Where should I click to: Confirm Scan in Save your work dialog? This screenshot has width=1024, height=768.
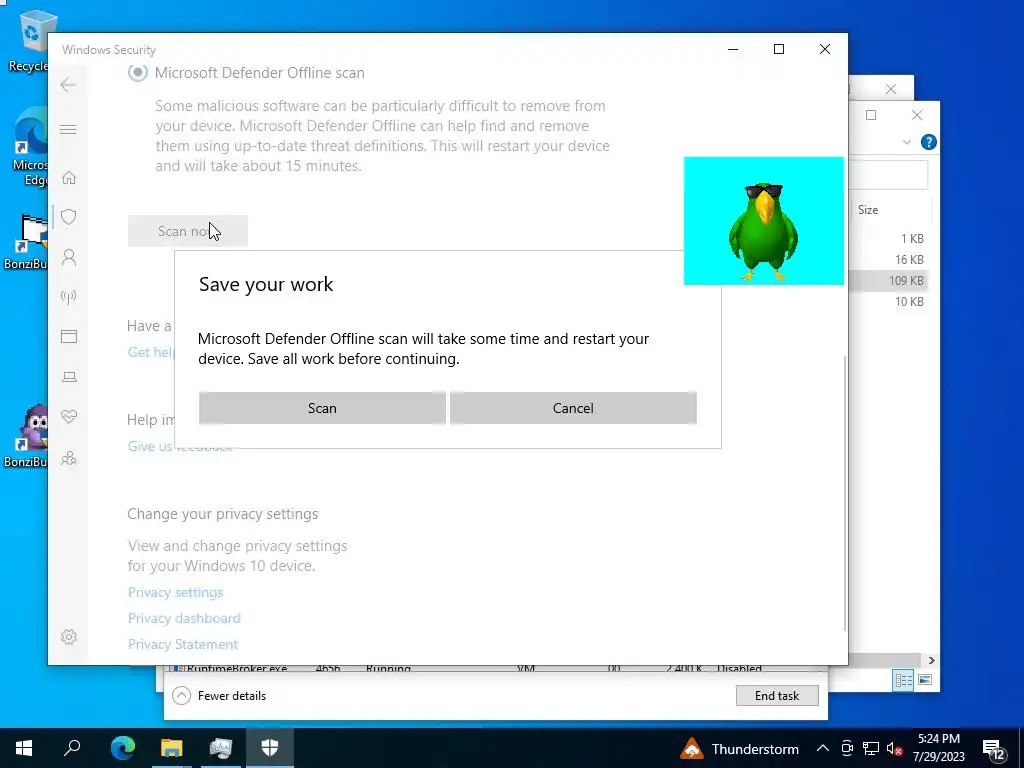coord(322,408)
